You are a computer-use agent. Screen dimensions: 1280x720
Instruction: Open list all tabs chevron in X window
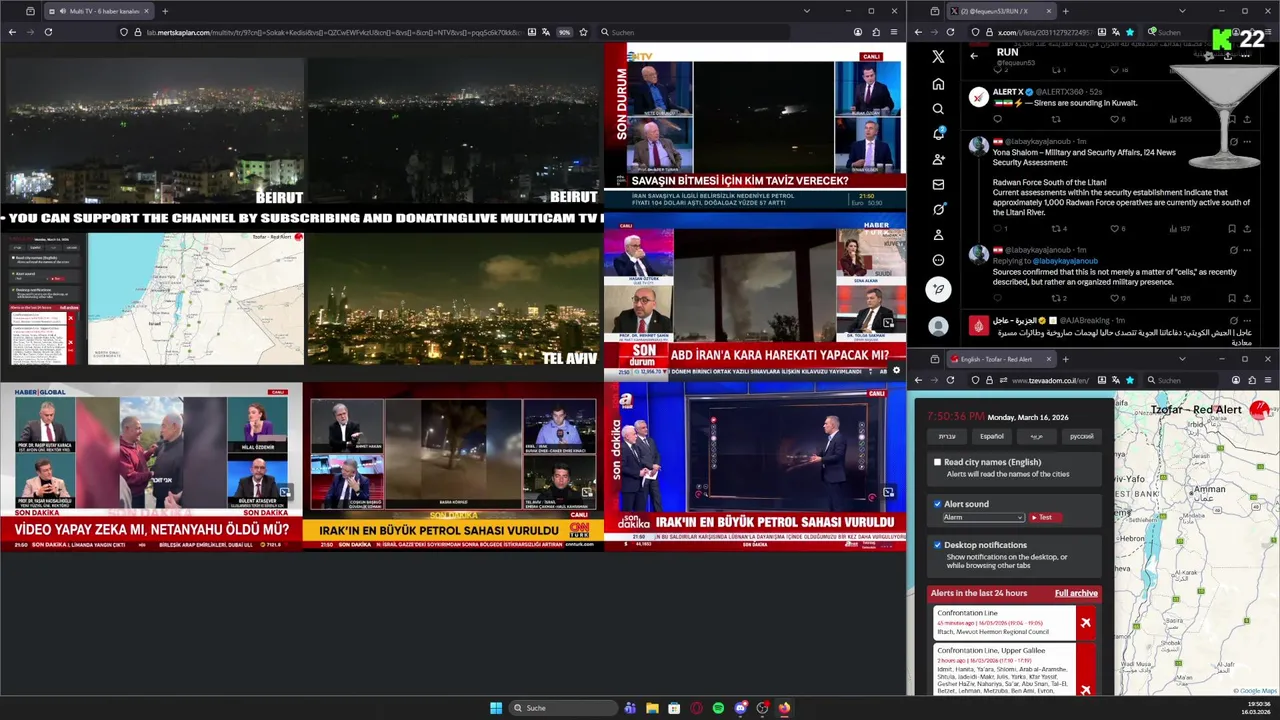tap(1182, 11)
